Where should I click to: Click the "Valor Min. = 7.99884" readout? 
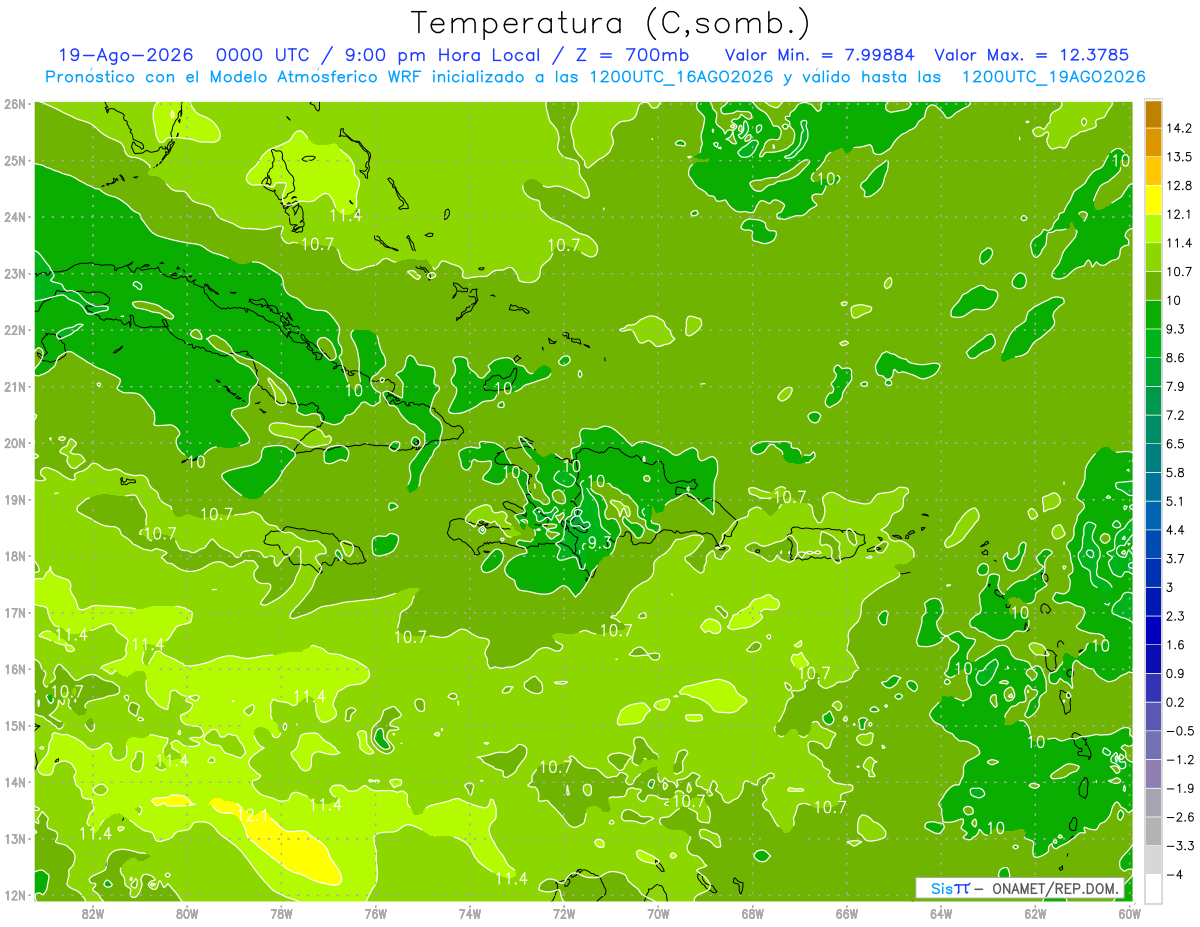point(820,55)
